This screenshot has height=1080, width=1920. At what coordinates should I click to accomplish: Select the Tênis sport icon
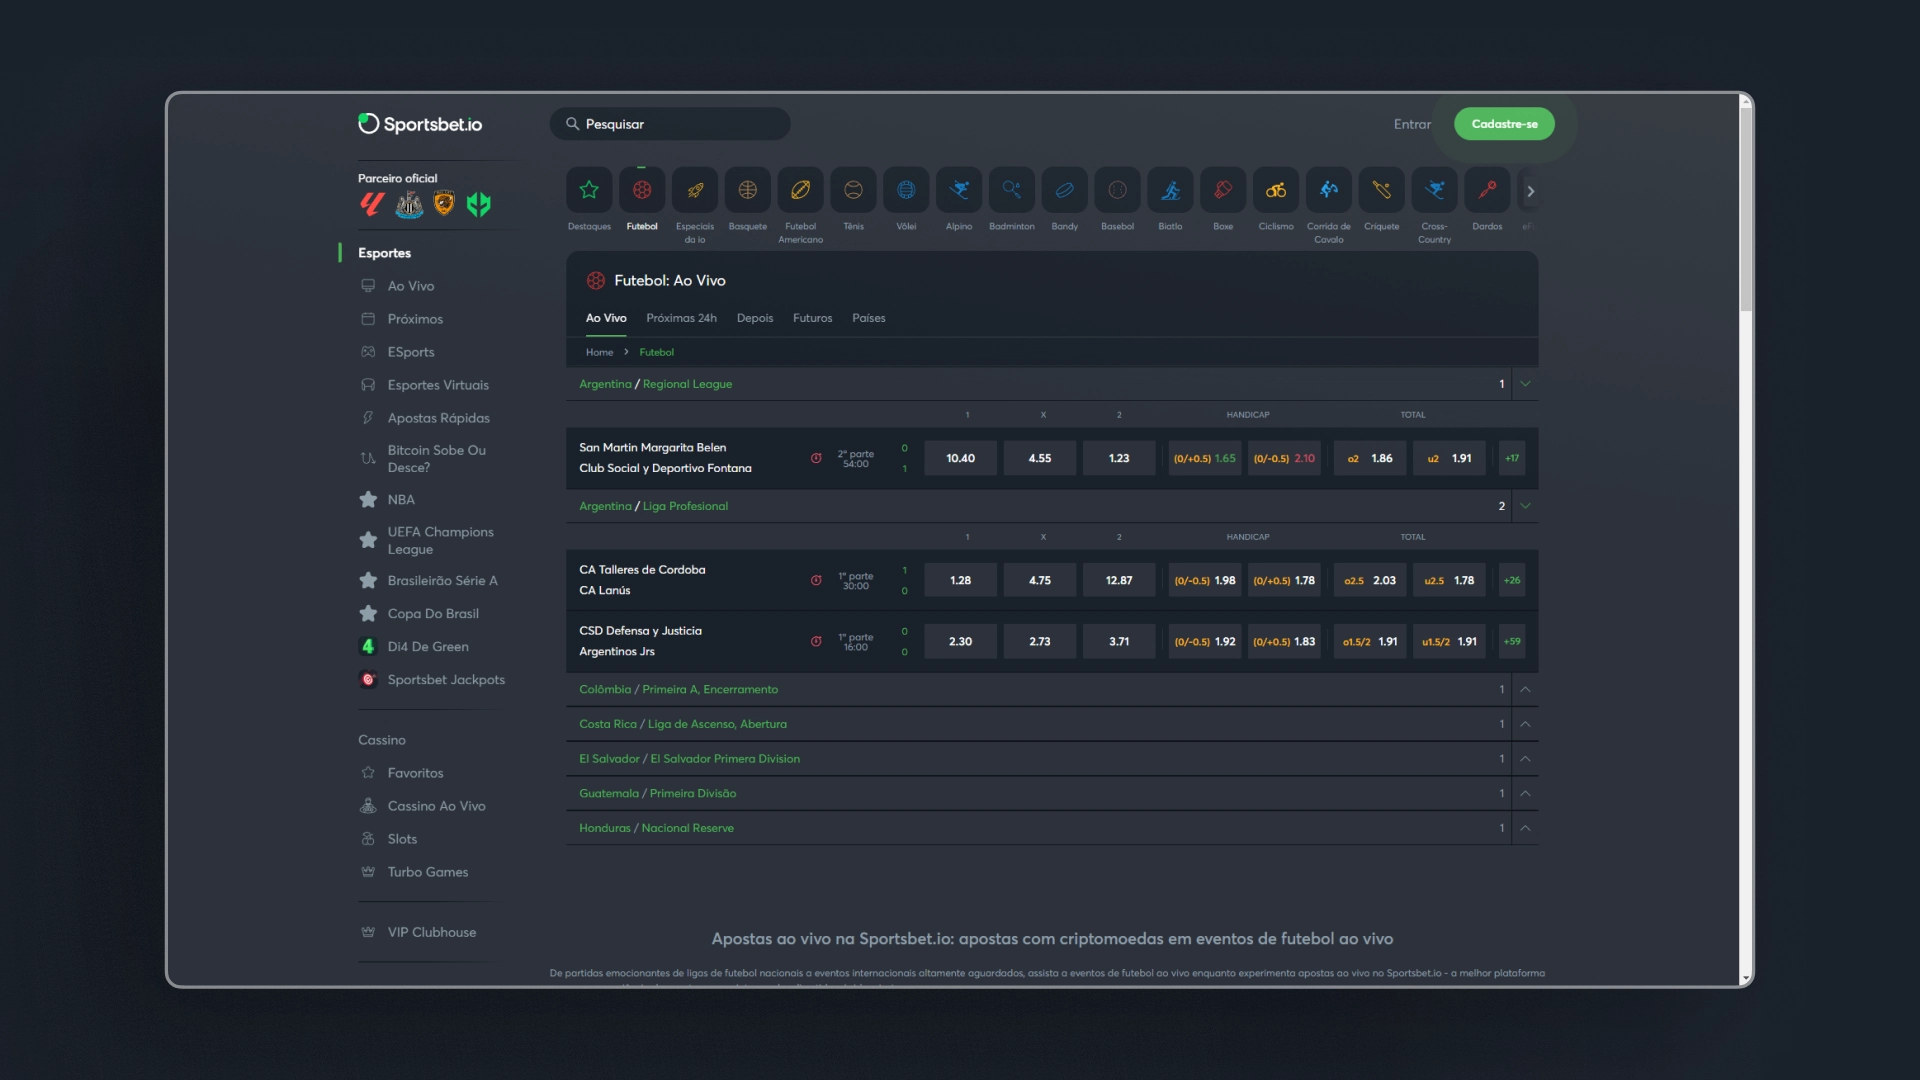point(853,190)
